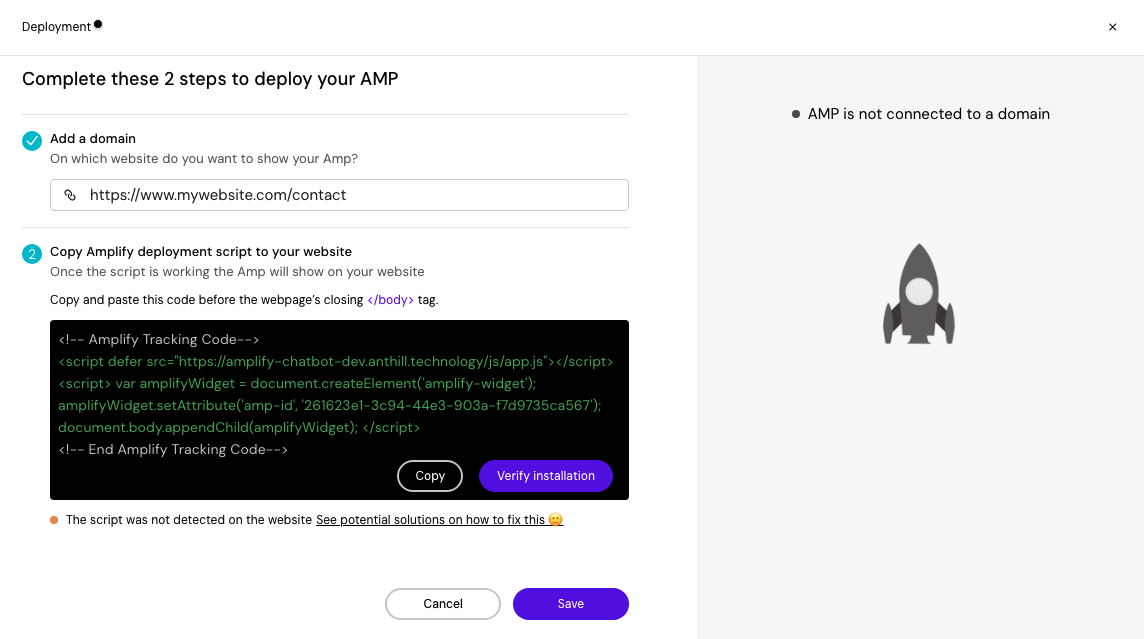Copy the Amplify tracking code
This screenshot has height=639, width=1144.
point(430,476)
